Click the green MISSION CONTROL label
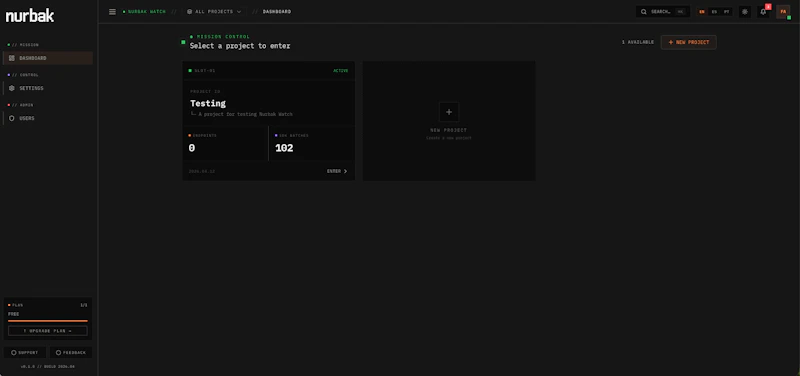 pyautogui.click(x=223, y=37)
